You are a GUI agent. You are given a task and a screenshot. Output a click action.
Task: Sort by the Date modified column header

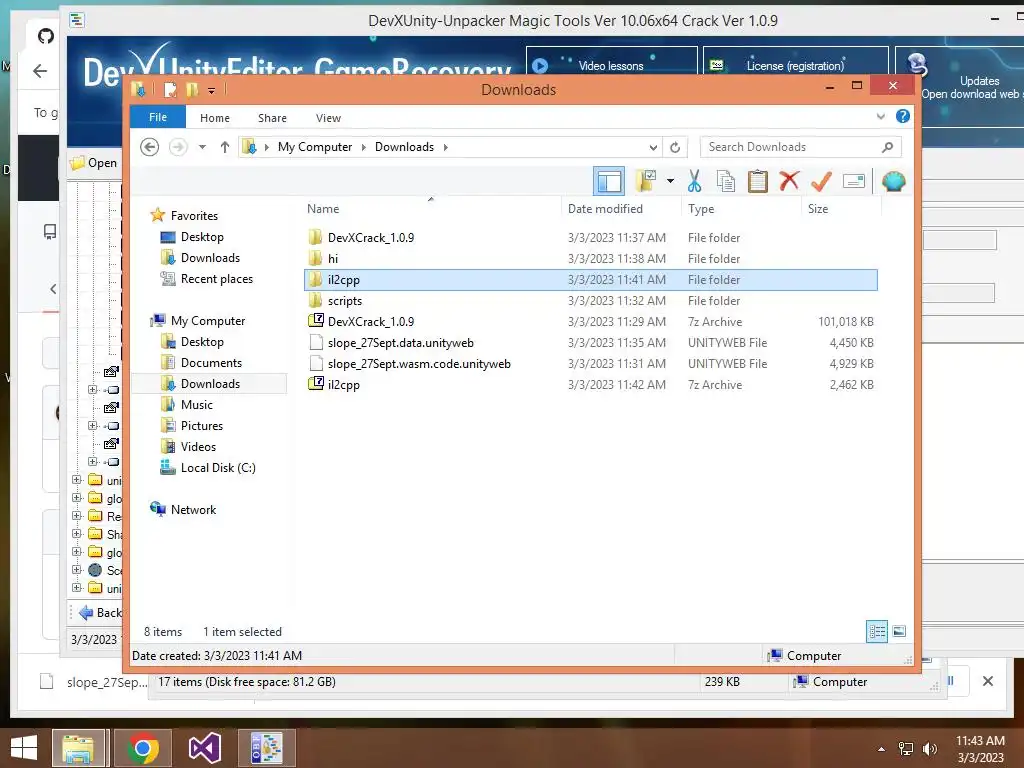[605, 209]
